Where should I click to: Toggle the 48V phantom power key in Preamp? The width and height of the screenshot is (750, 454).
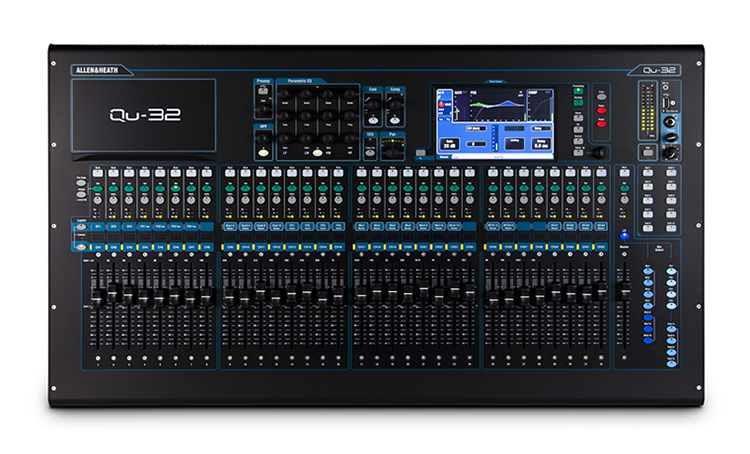point(263,91)
